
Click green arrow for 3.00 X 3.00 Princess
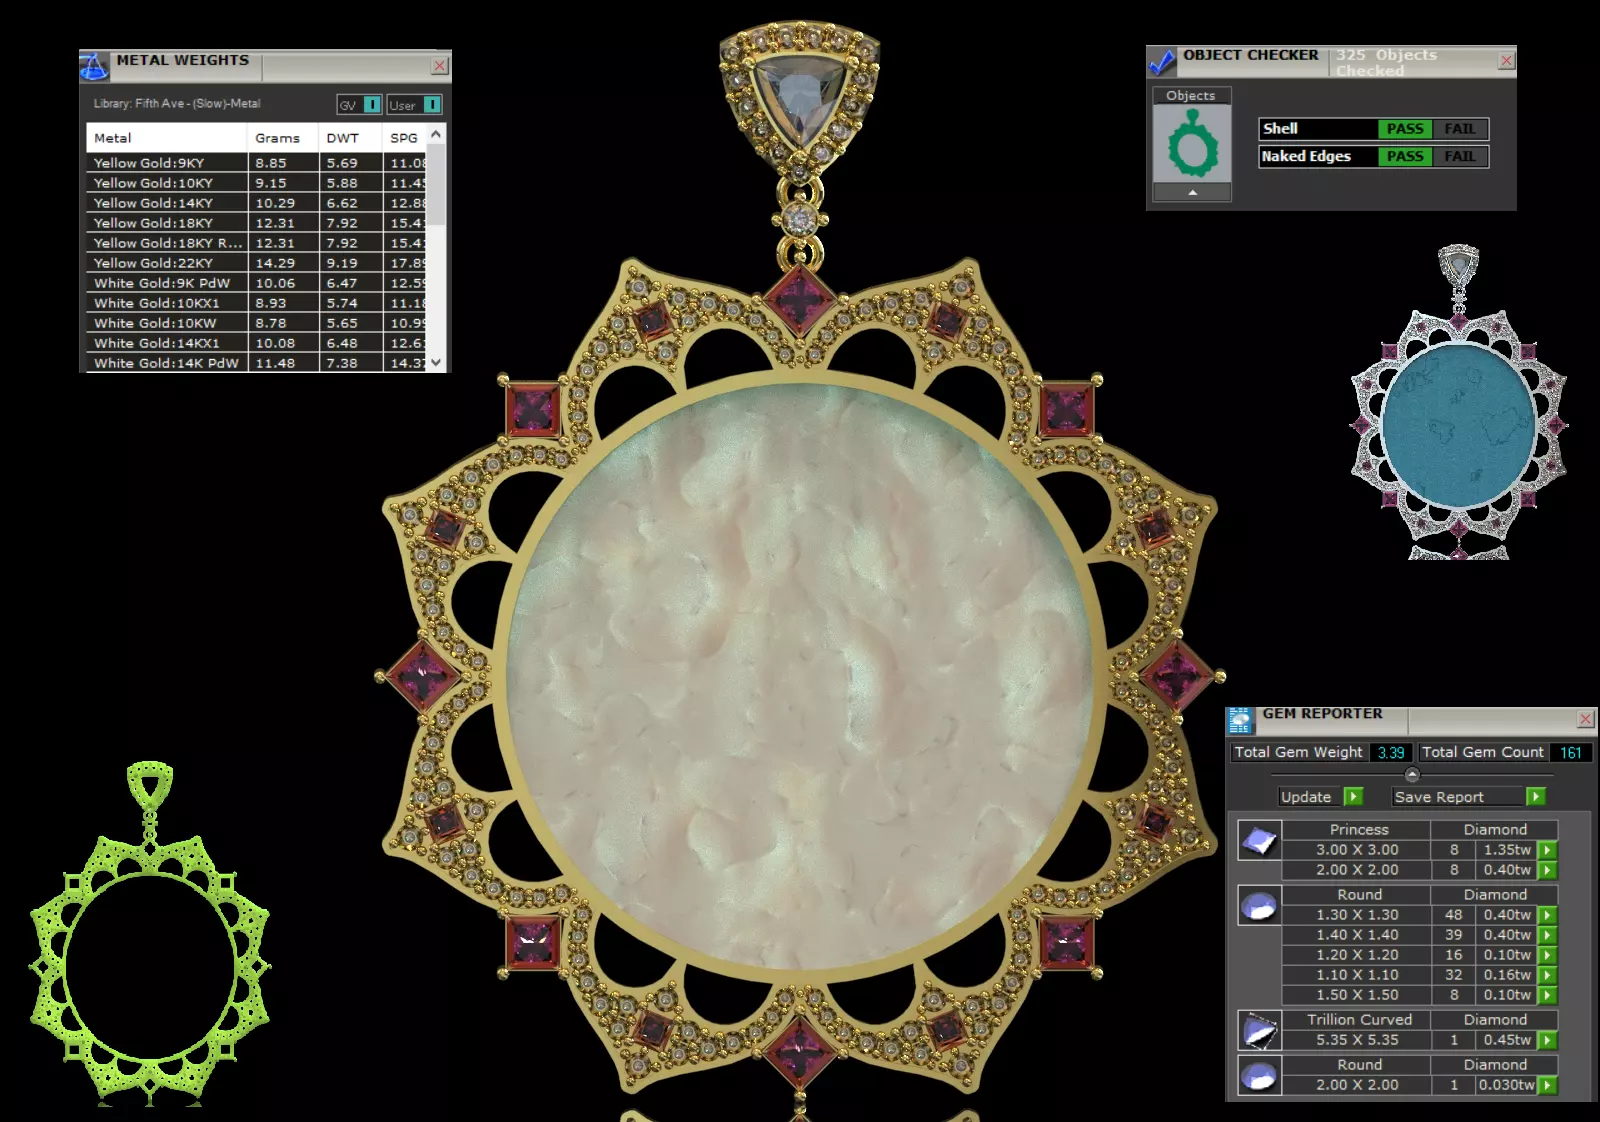1547,850
